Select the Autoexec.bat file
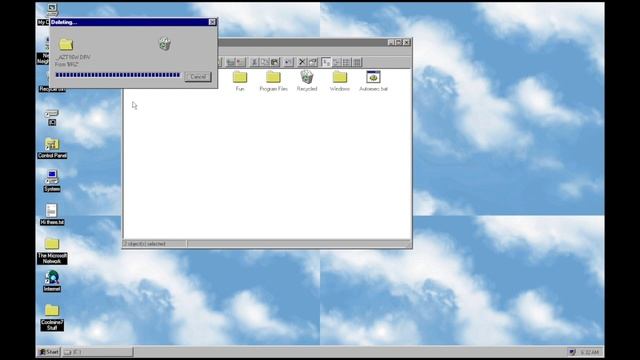This screenshot has height=360, width=640. (373, 80)
